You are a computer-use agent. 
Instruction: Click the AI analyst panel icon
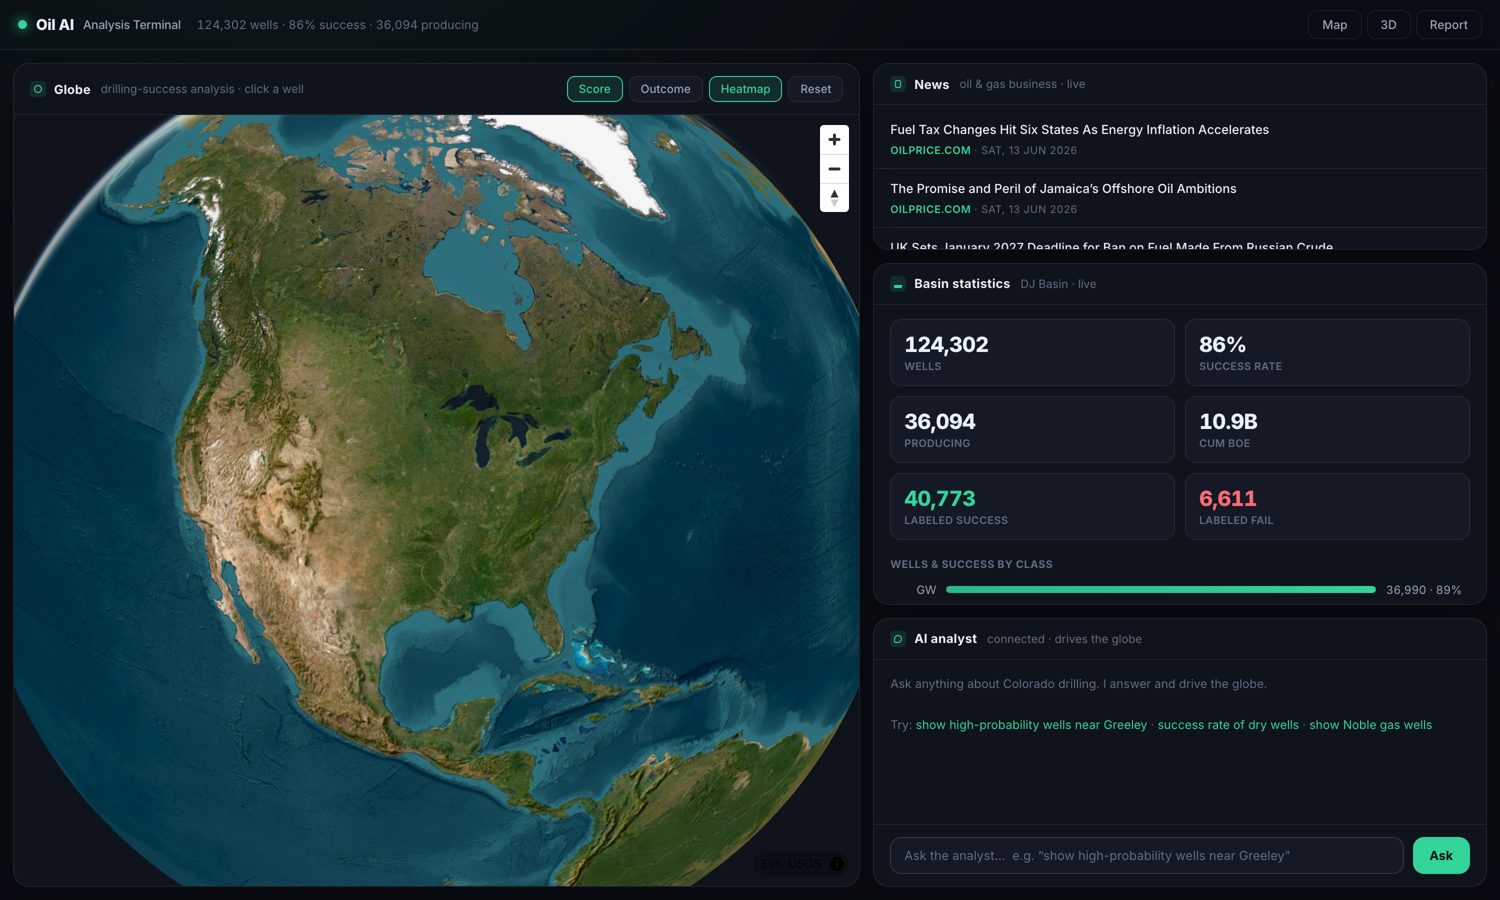coord(898,639)
